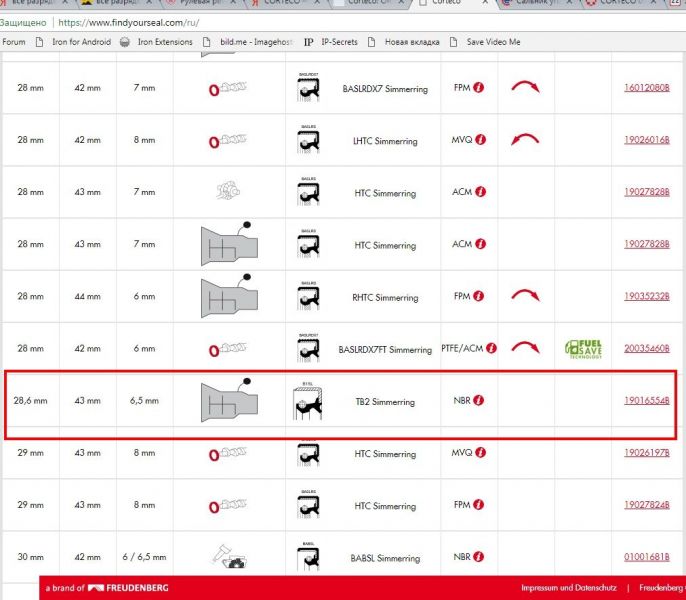This screenshot has height=600, width=686.
Task: Select the 28,6 mm cell
Action: (30, 400)
